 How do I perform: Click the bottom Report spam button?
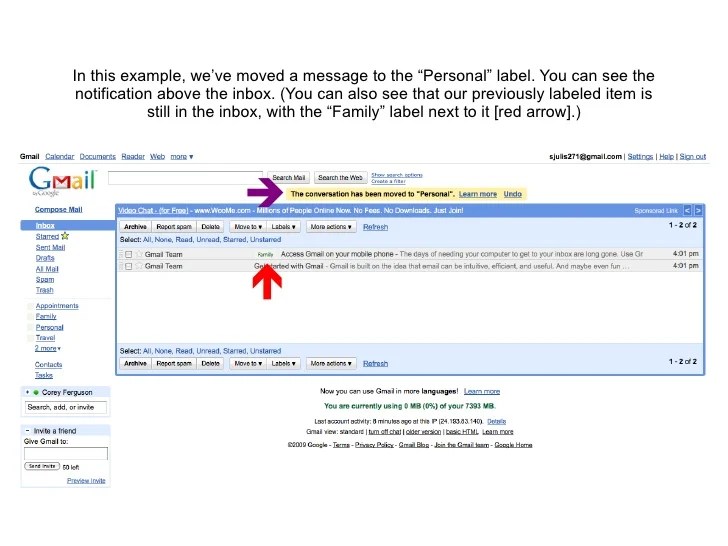pos(174,364)
